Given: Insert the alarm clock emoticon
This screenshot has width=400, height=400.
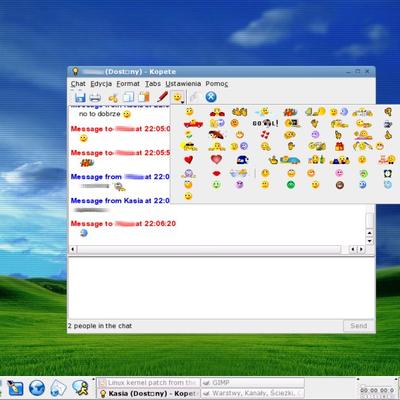Looking at the screenshot, I should tap(388, 173).
